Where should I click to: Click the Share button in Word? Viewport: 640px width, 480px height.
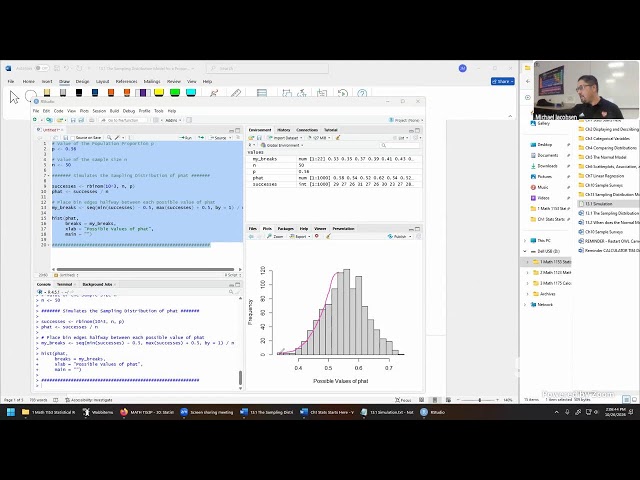[502, 82]
